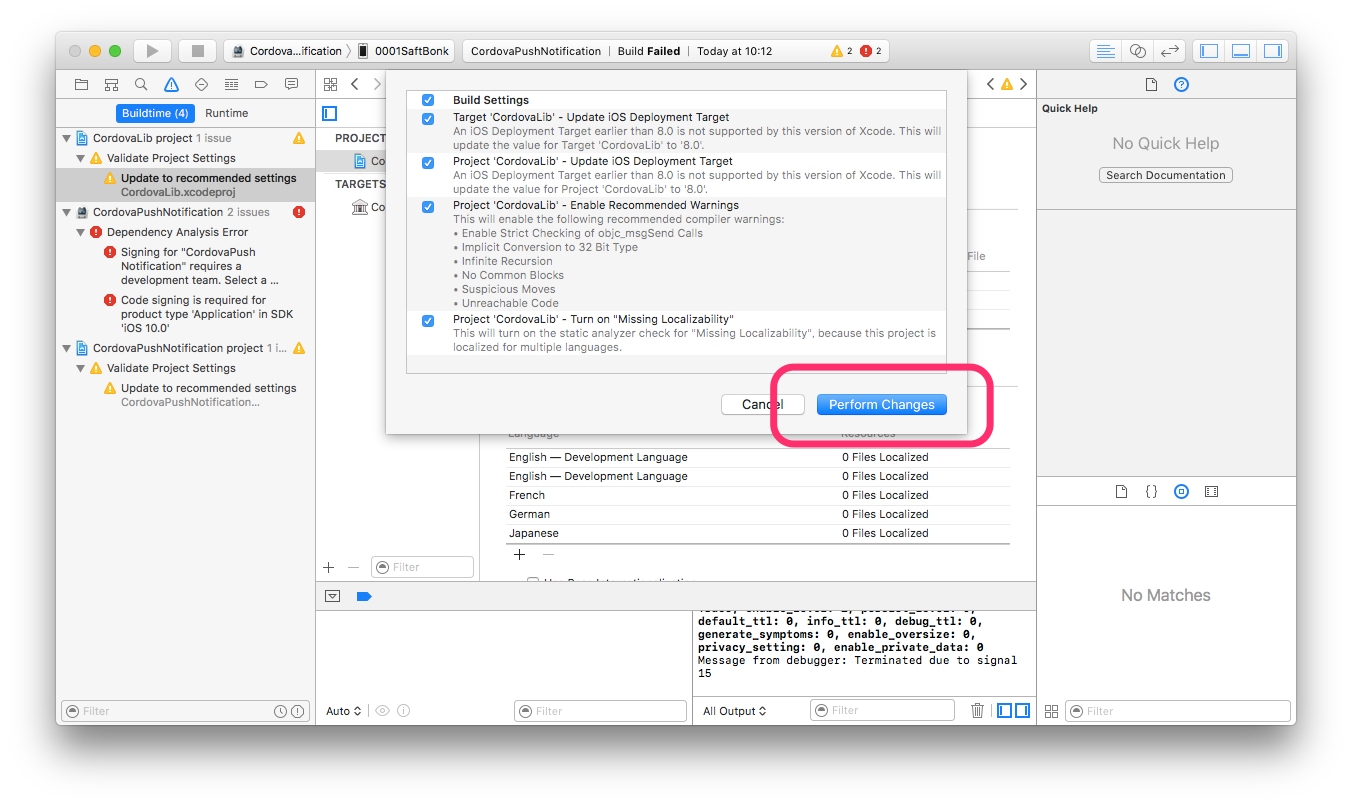Viewport: 1352px width, 805px height.
Task: Open the All Output dropdown
Action: click(735, 711)
